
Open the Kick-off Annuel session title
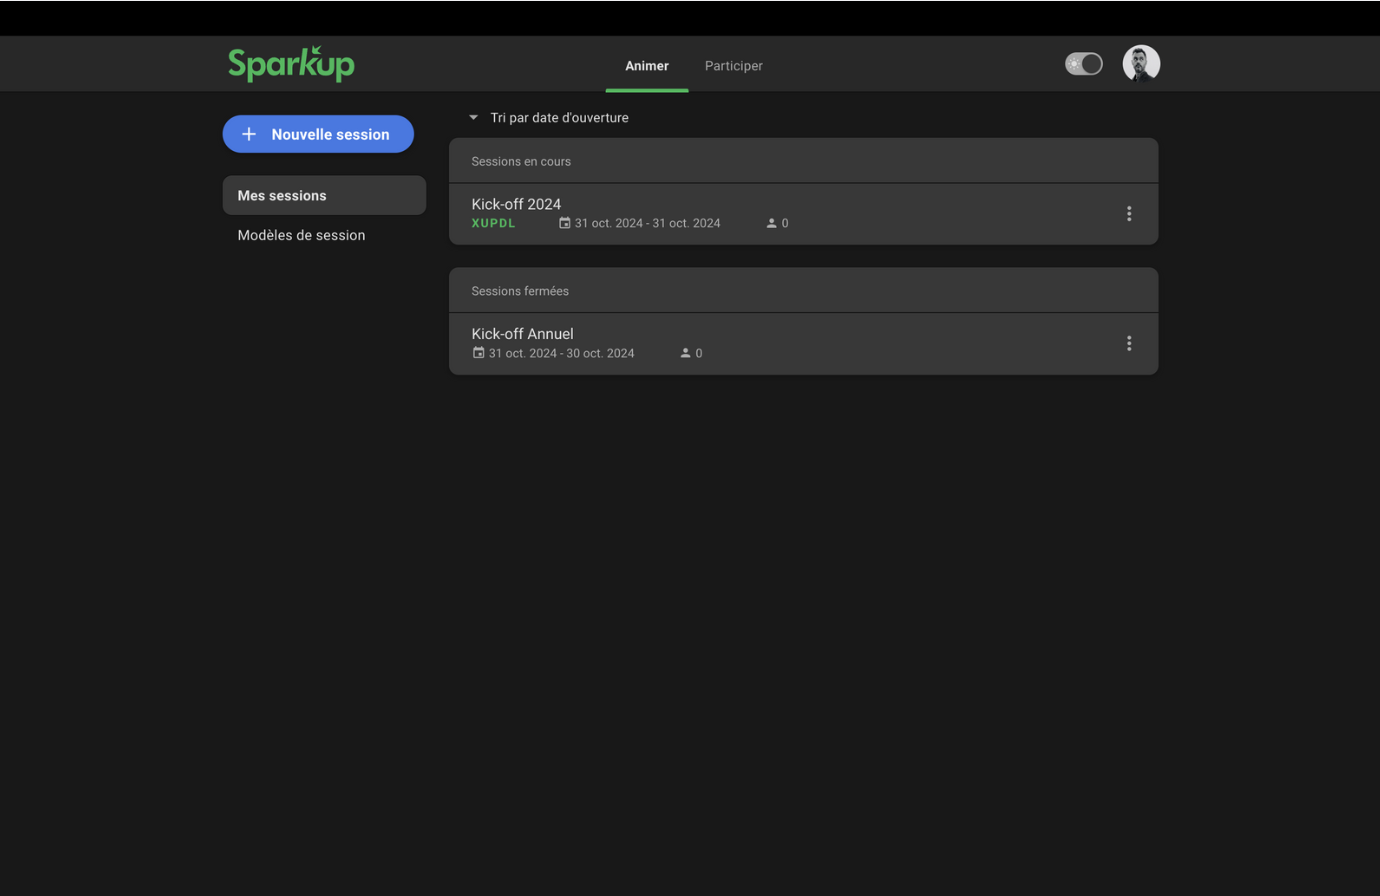point(522,334)
